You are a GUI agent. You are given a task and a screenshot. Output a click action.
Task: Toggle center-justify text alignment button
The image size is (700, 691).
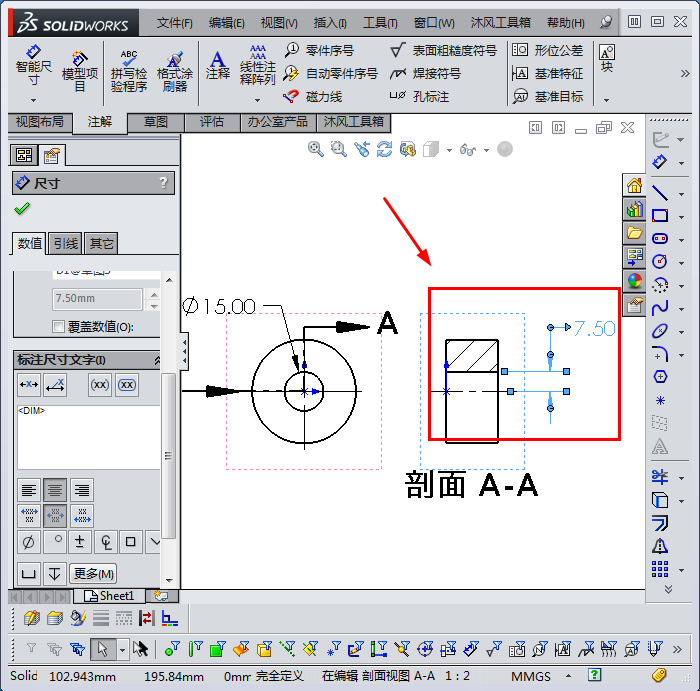56,490
